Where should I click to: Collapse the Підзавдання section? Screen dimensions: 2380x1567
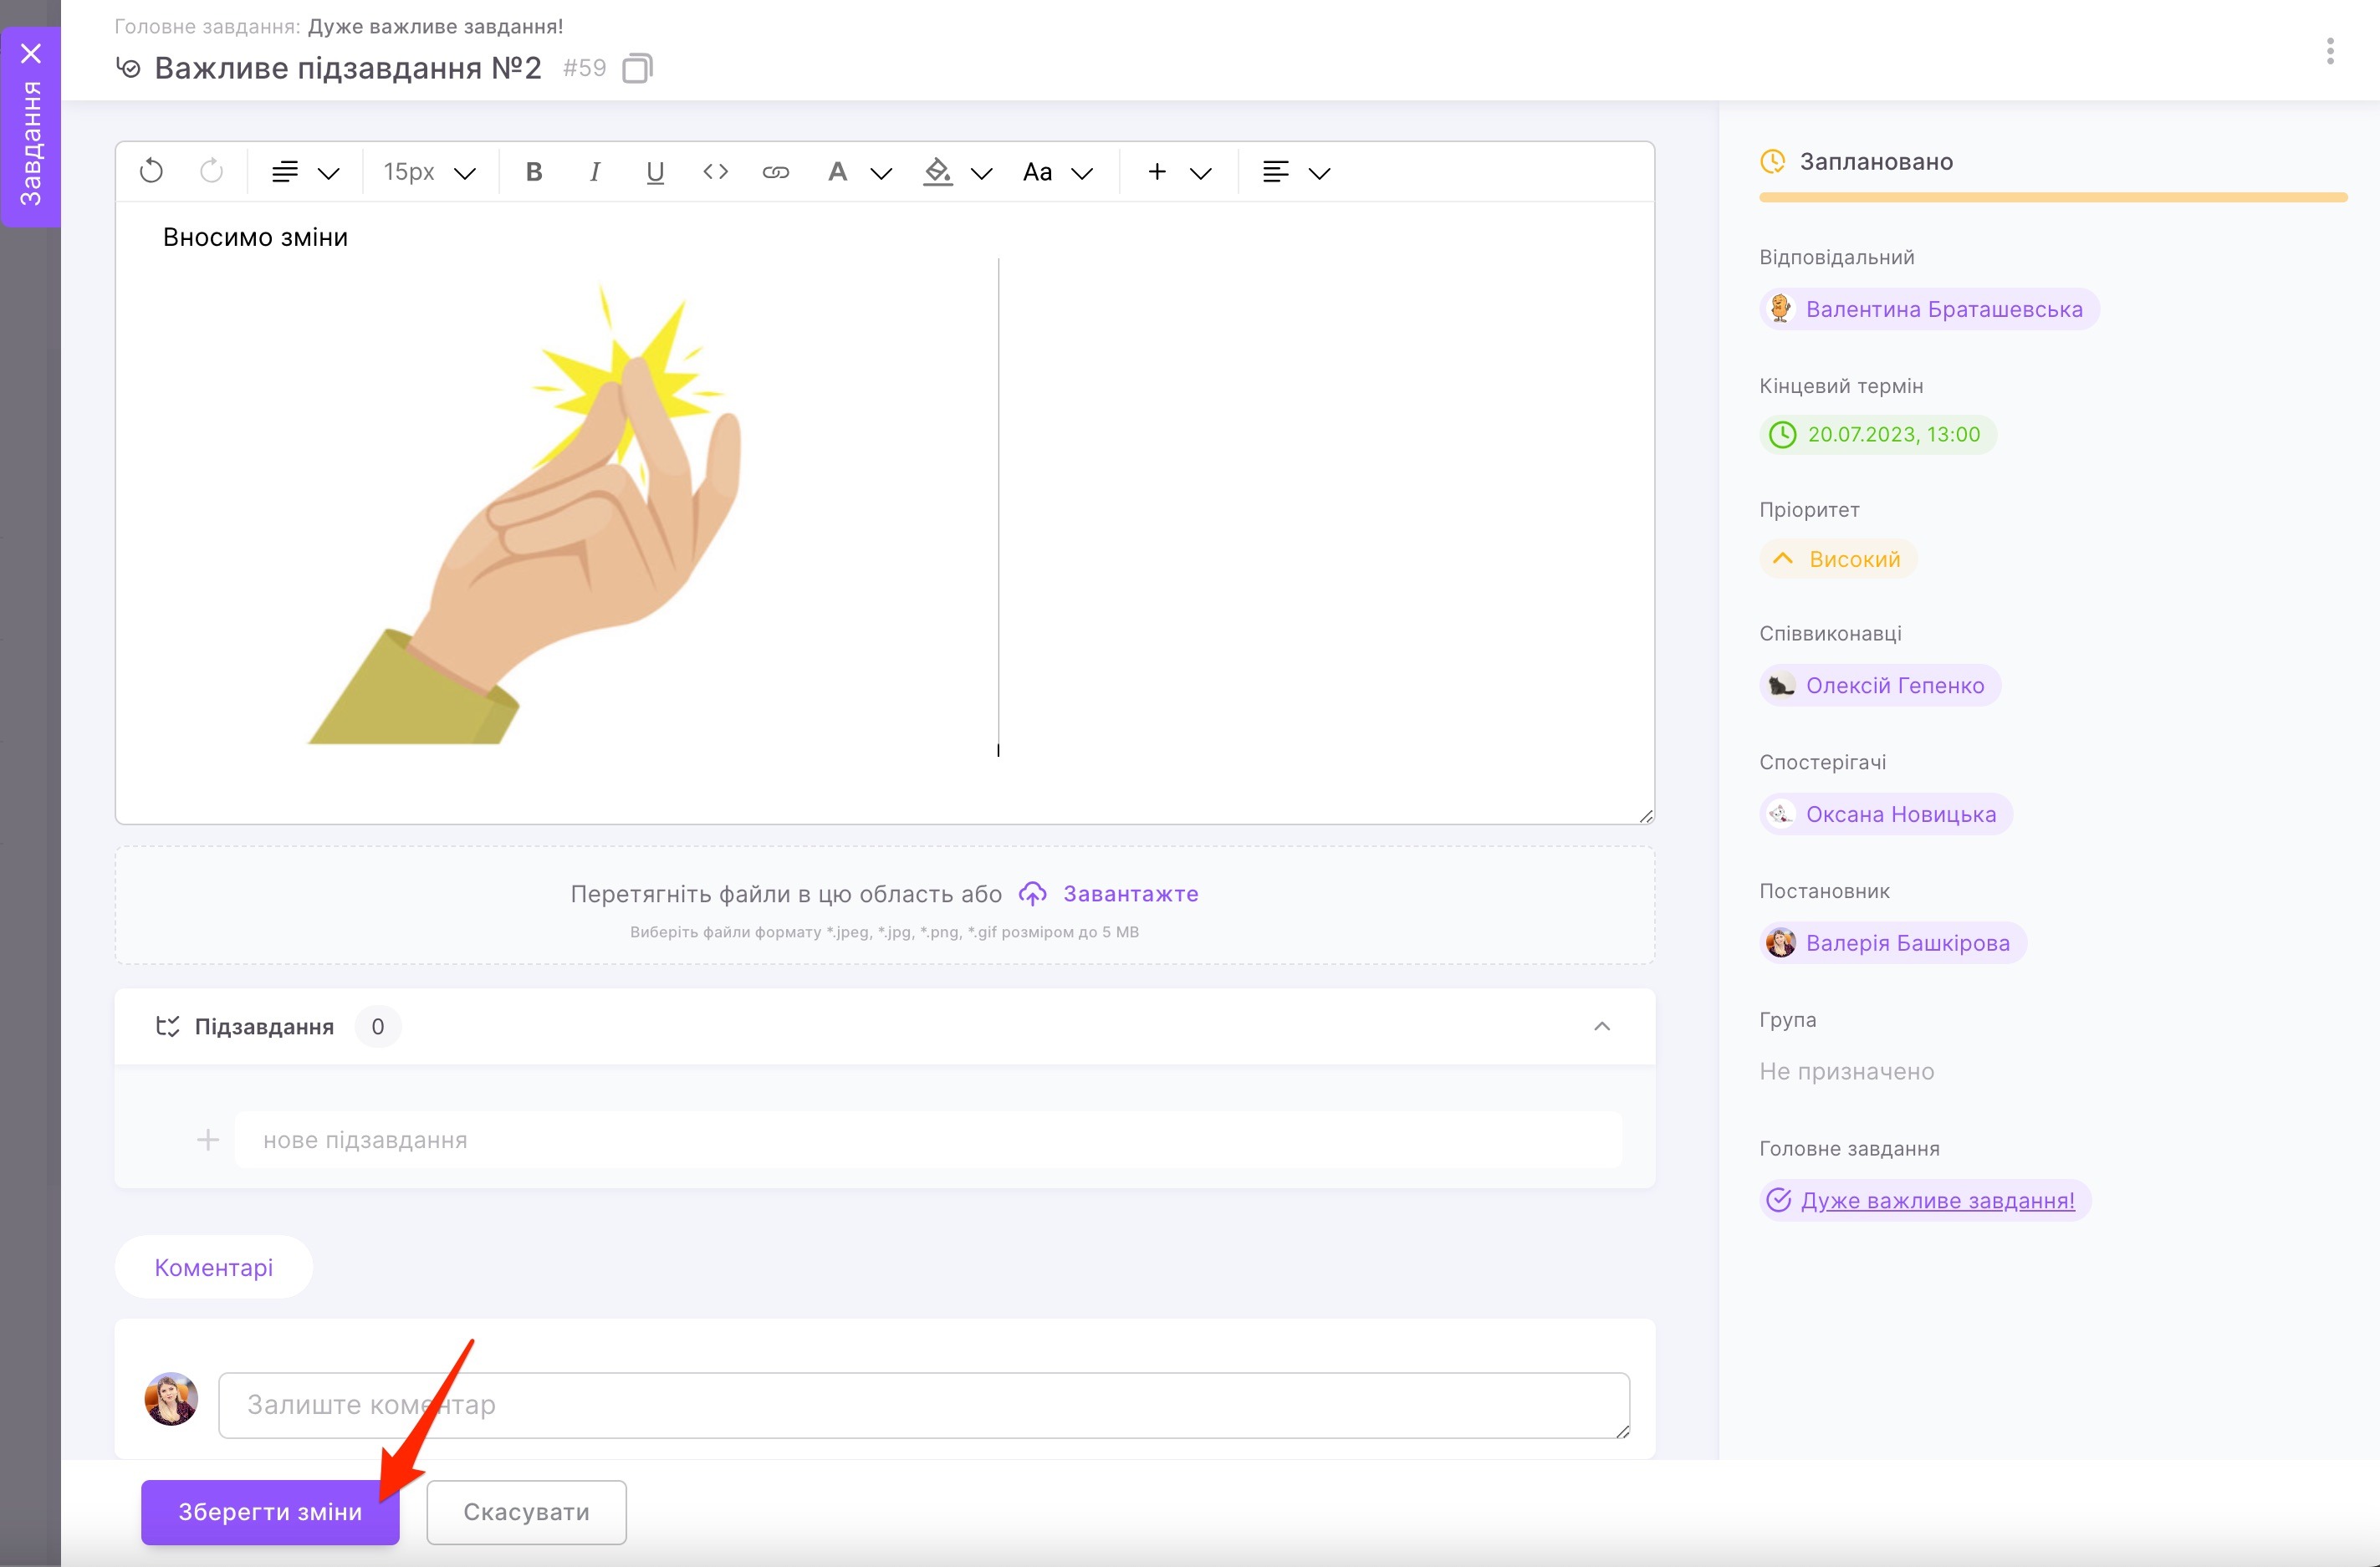[1601, 1026]
